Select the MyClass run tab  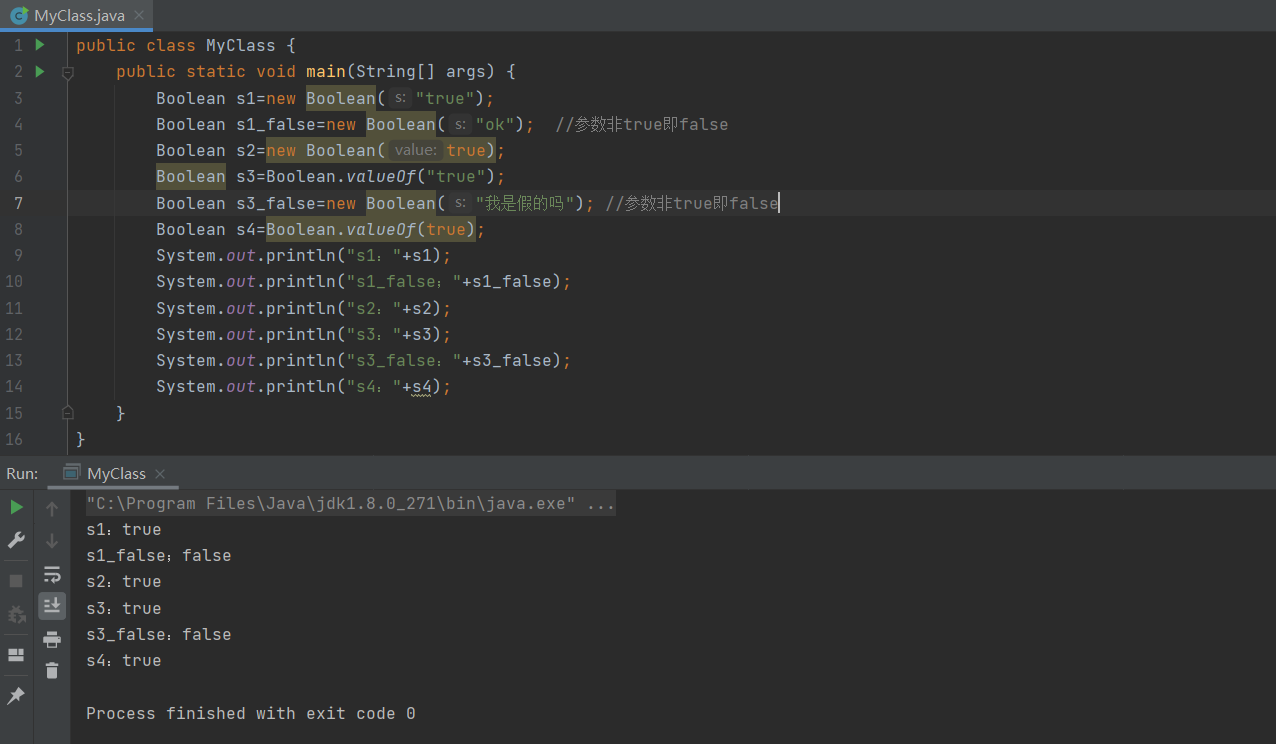115,473
